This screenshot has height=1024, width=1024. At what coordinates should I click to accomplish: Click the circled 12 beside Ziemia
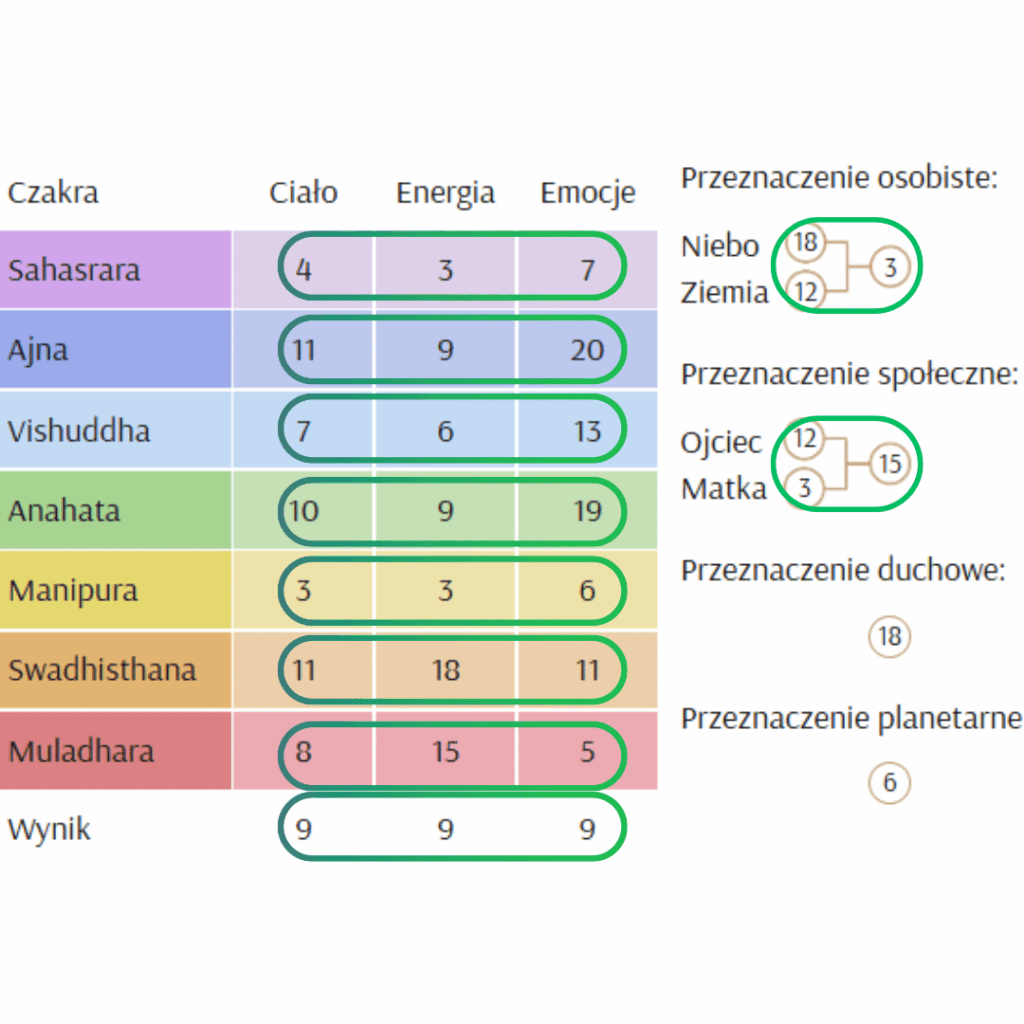(x=806, y=292)
